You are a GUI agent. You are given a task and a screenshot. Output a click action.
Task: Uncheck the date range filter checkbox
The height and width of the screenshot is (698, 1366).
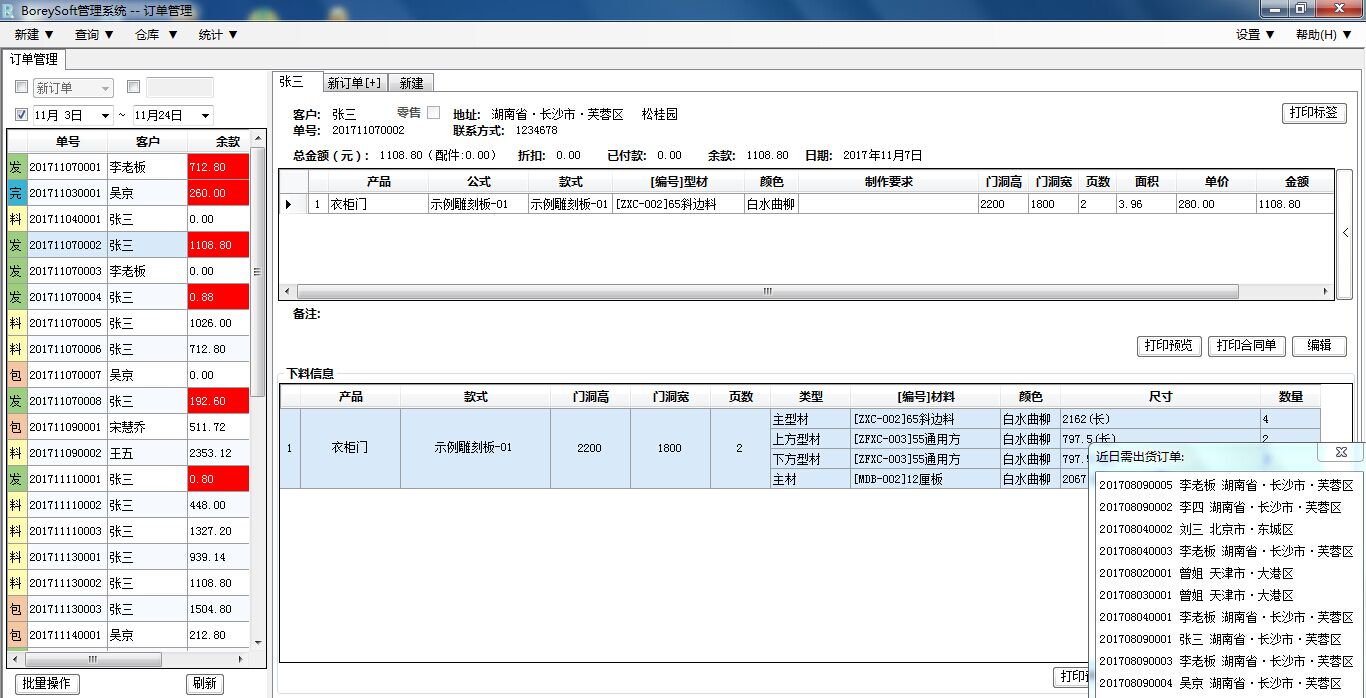(x=22, y=115)
